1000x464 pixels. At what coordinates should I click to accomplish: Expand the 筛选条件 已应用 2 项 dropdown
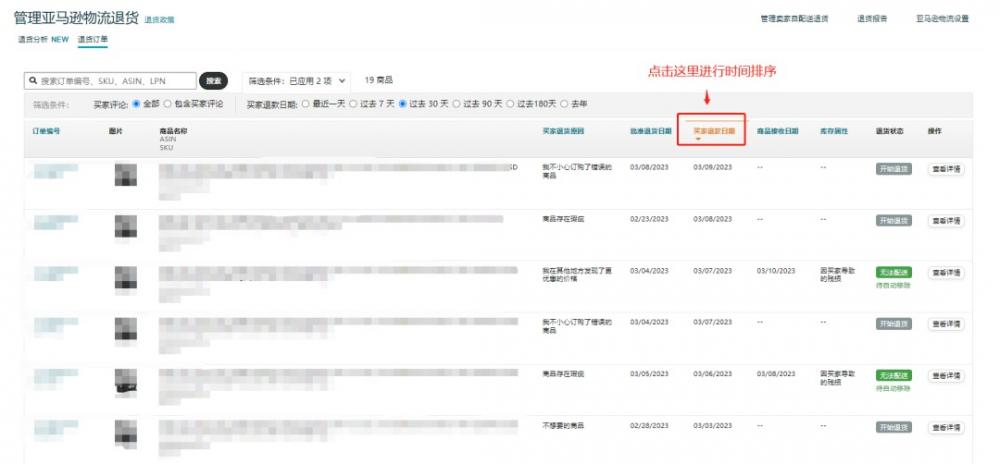point(298,80)
